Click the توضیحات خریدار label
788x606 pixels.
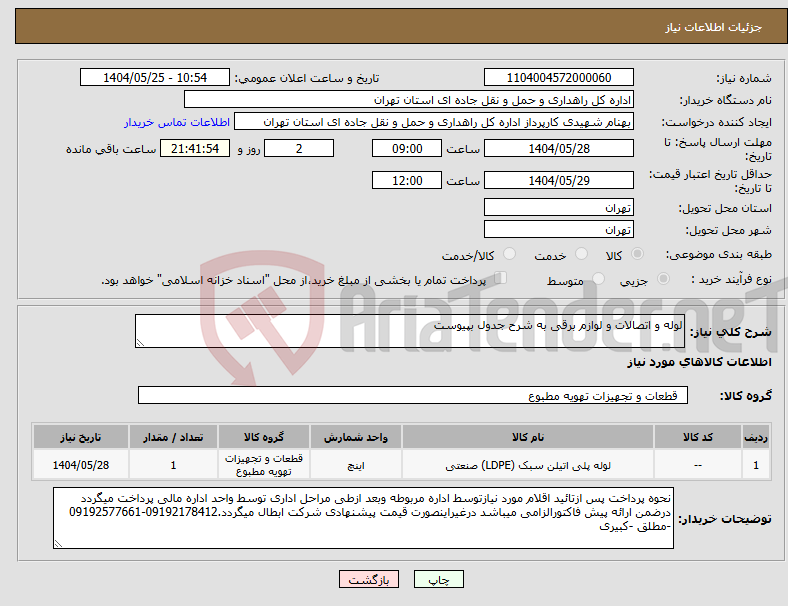(x=725, y=519)
